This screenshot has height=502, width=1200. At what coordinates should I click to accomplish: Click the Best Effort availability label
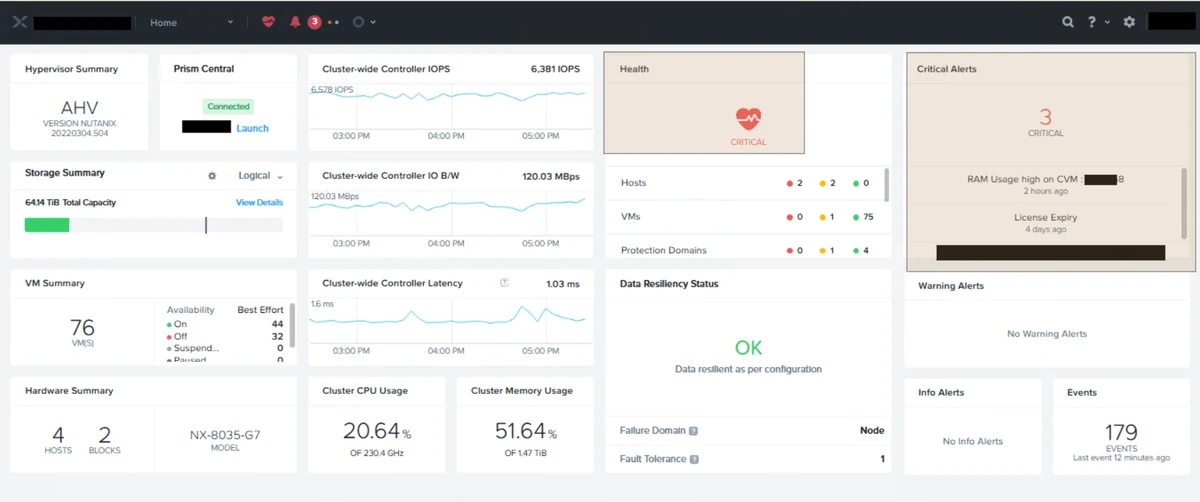(x=260, y=310)
